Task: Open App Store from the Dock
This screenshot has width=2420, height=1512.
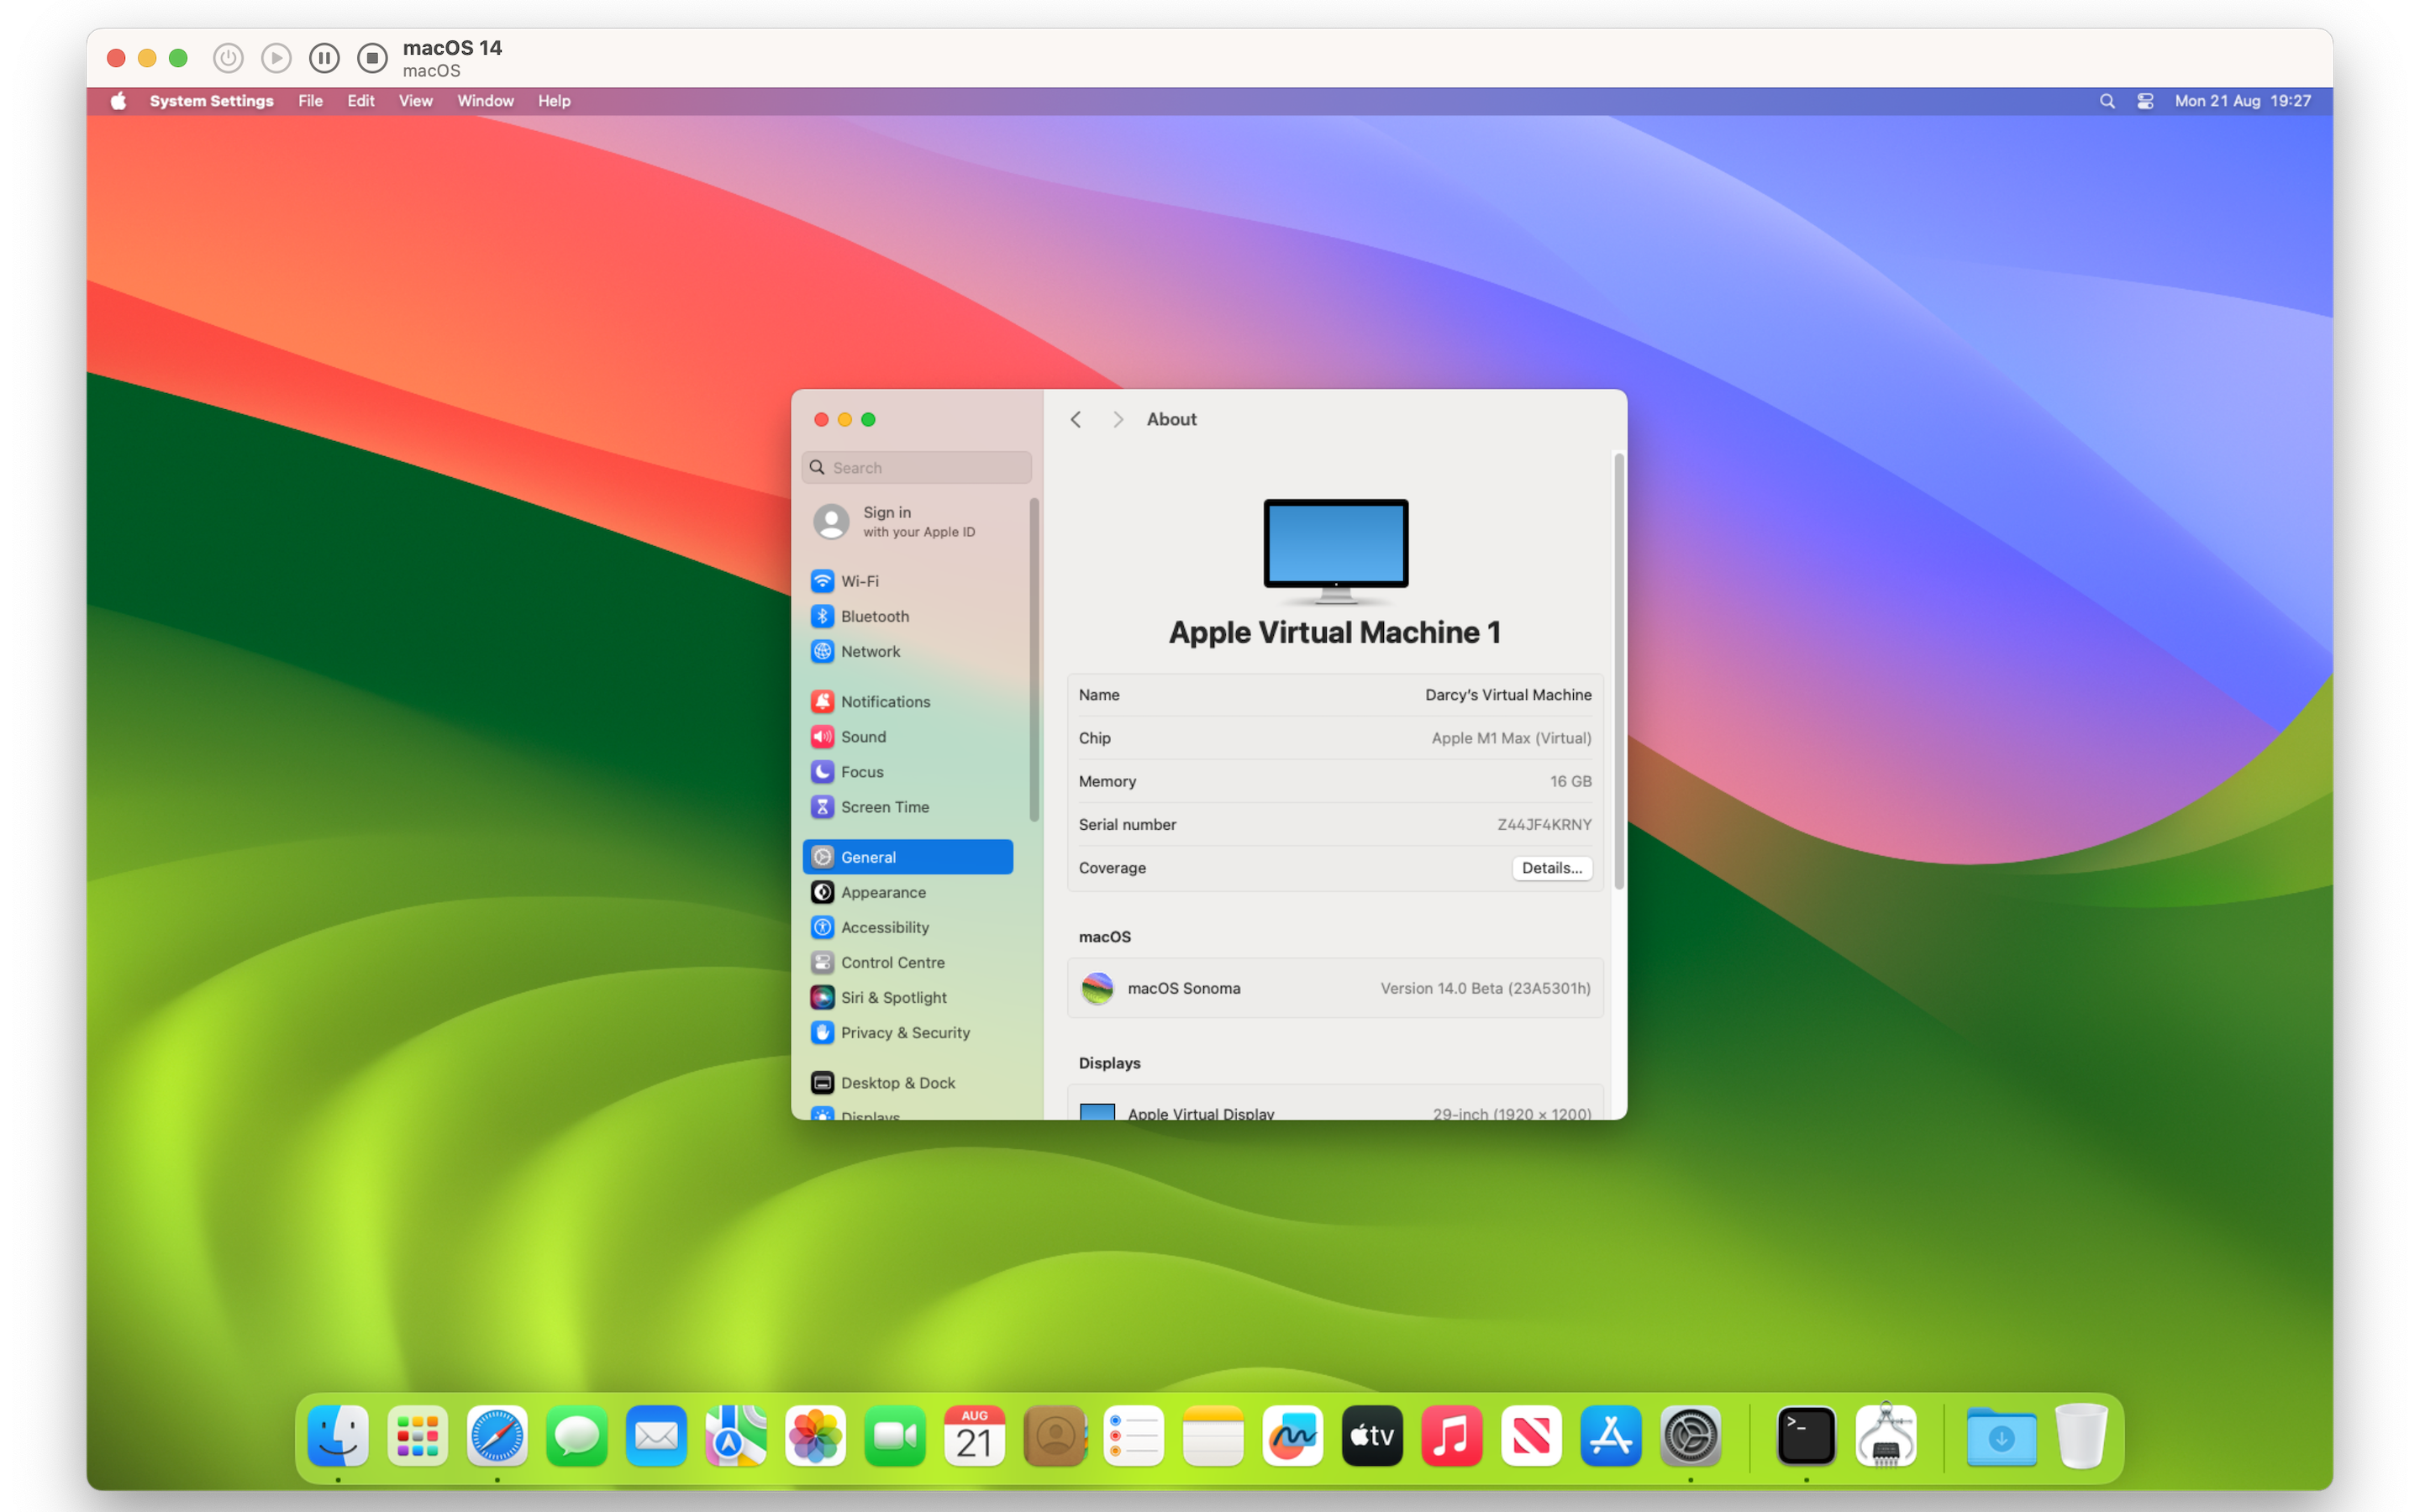Action: click(x=1610, y=1436)
